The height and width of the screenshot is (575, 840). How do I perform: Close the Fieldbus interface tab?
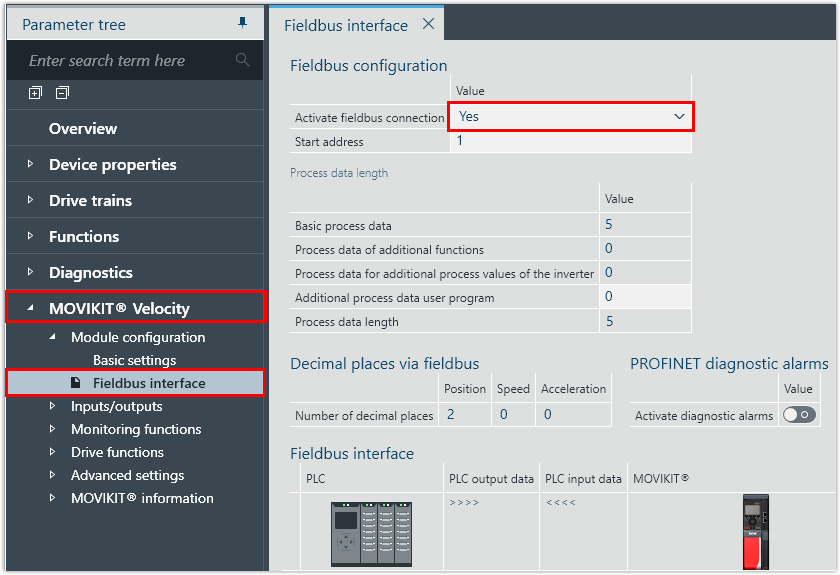(428, 24)
